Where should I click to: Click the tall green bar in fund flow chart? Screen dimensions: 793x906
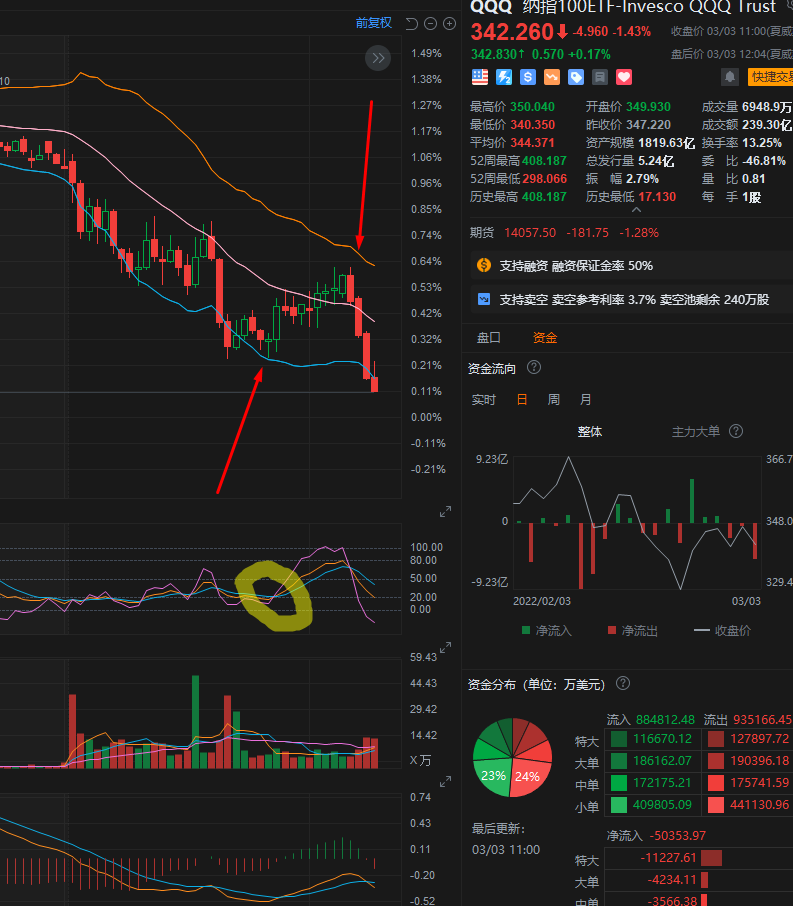[692, 501]
